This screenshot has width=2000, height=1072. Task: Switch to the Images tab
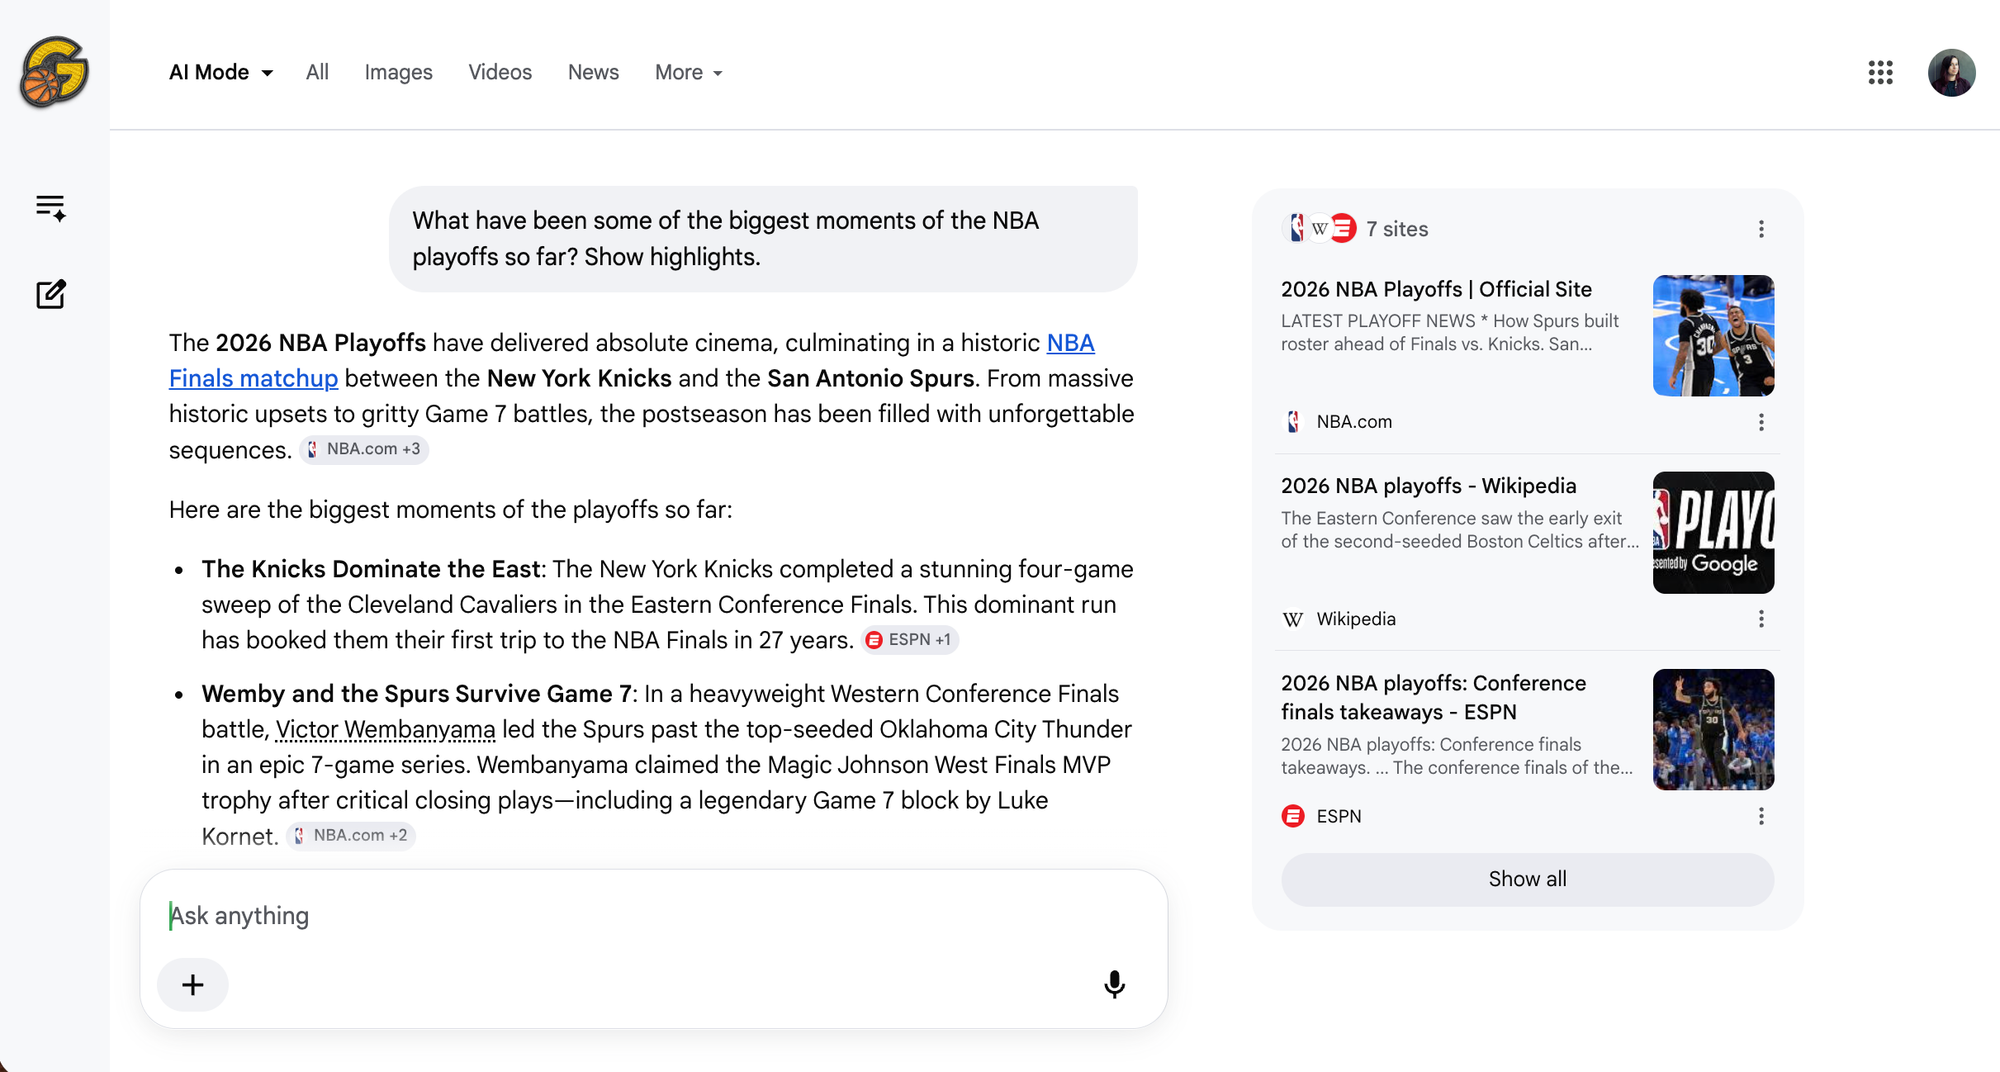(x=398, y=72)
